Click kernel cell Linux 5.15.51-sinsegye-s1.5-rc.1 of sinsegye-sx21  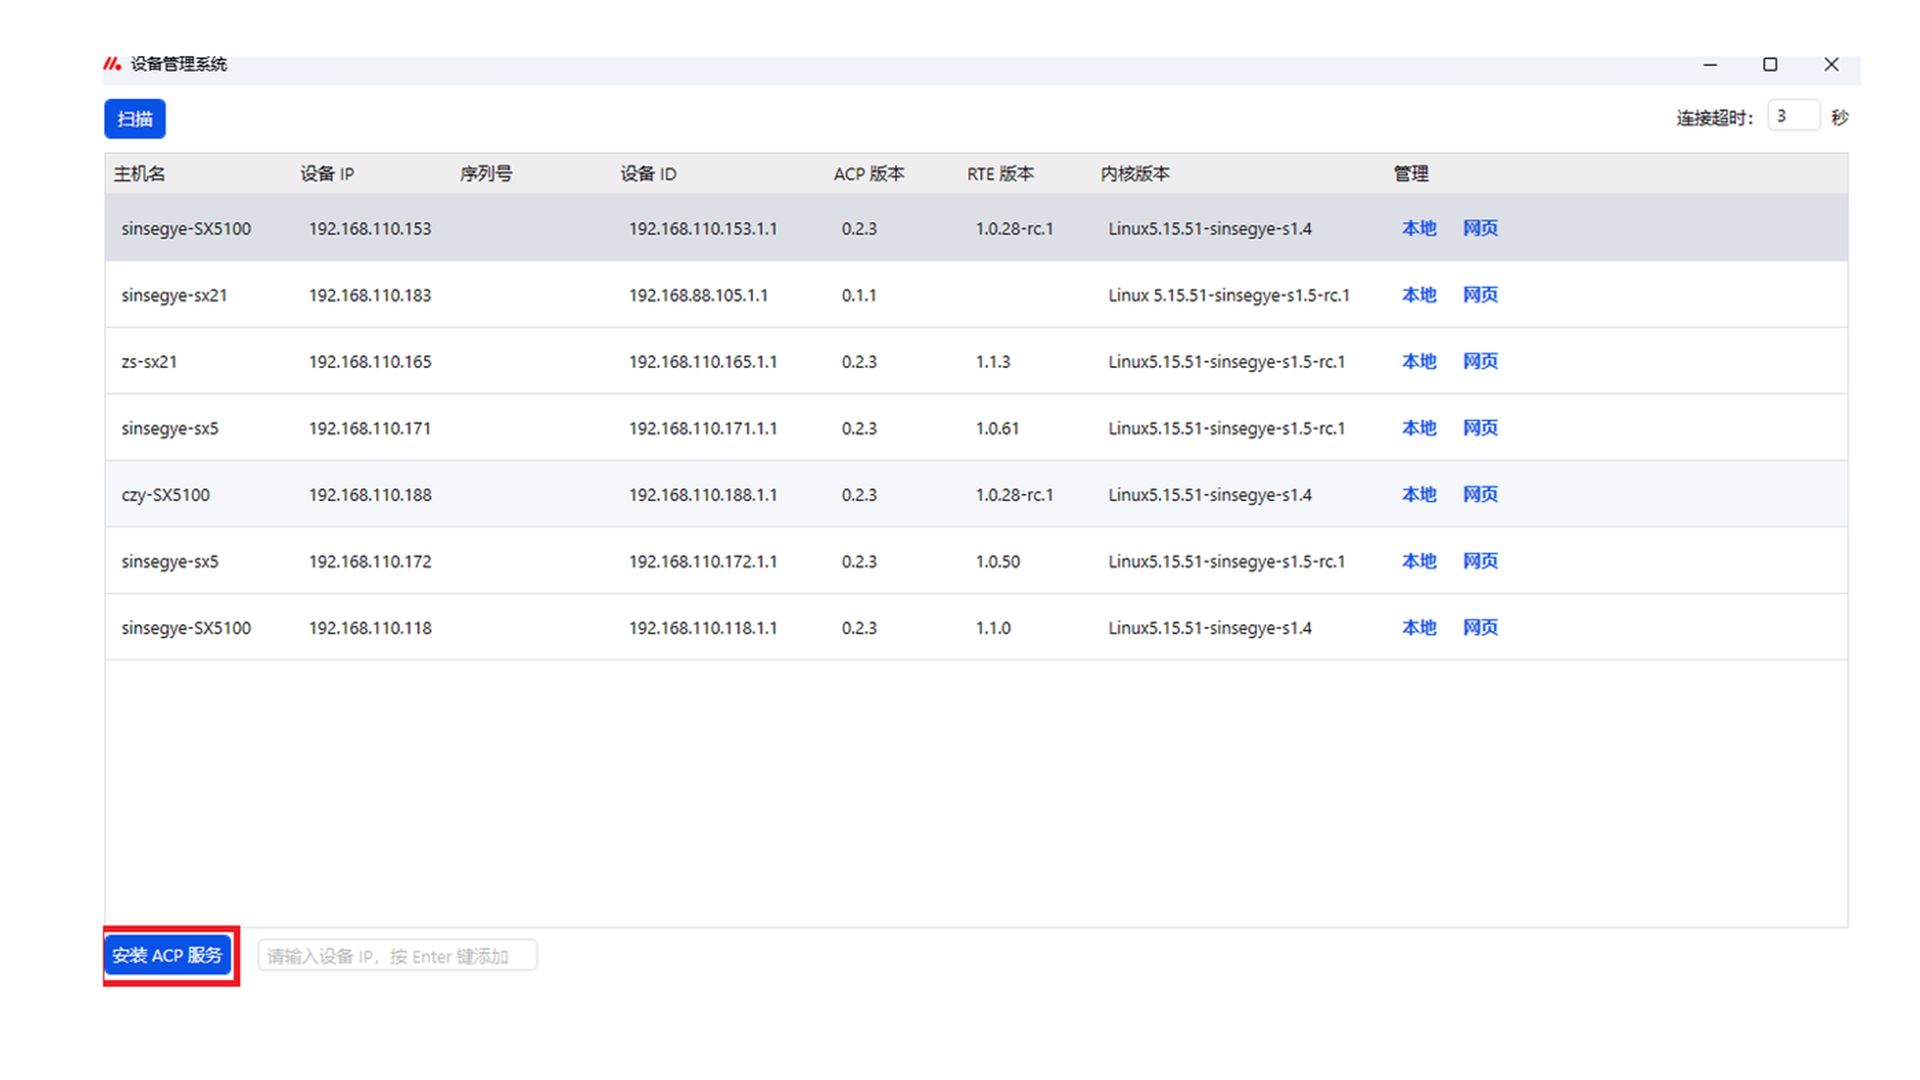[1229, 296]
